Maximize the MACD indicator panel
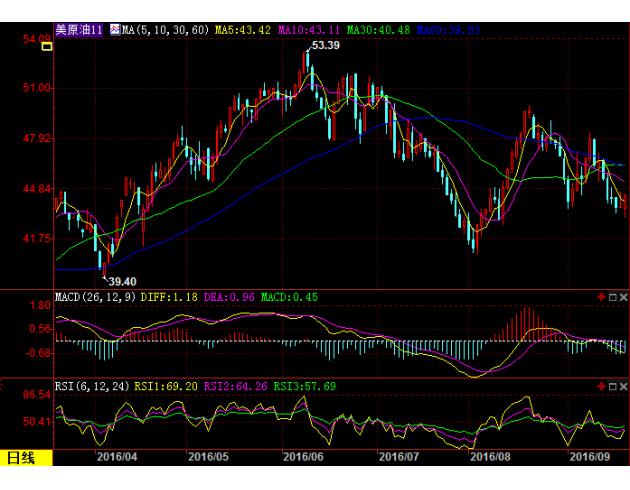The height and width of the screenshot is (490, 630). (612, 298)
